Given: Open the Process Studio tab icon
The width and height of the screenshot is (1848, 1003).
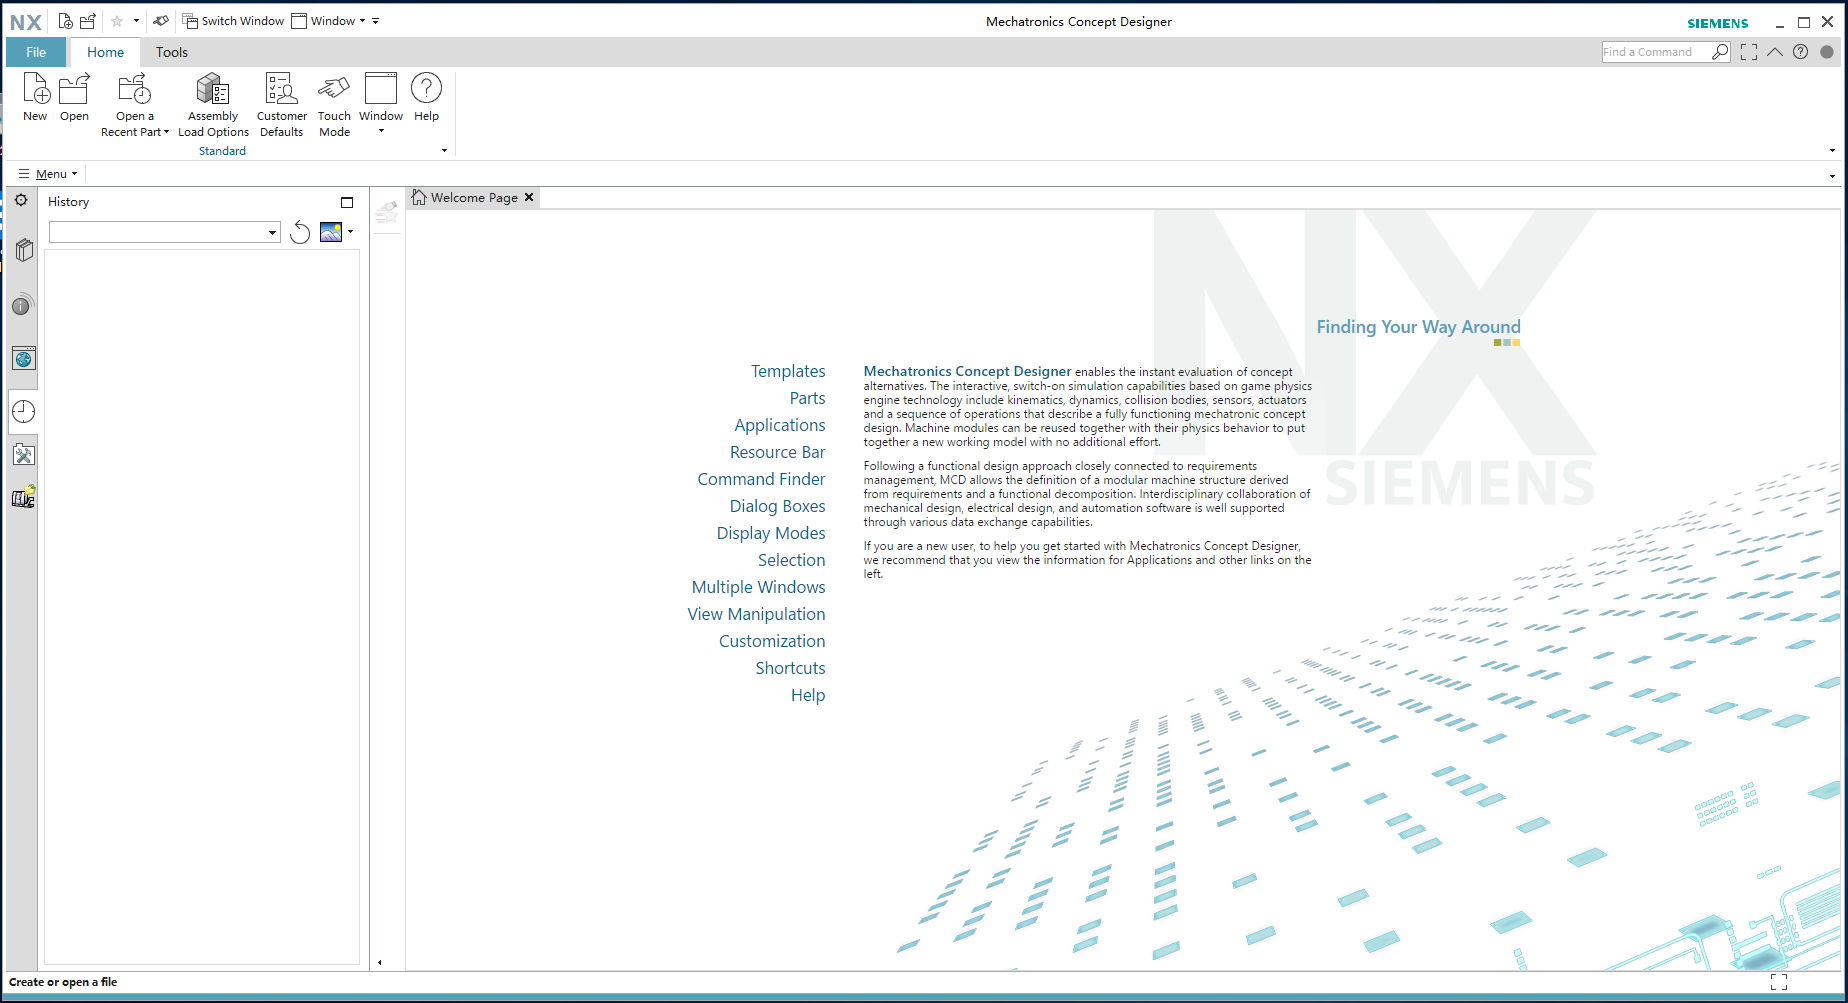Looking at the screenshot, I should 24,455.
